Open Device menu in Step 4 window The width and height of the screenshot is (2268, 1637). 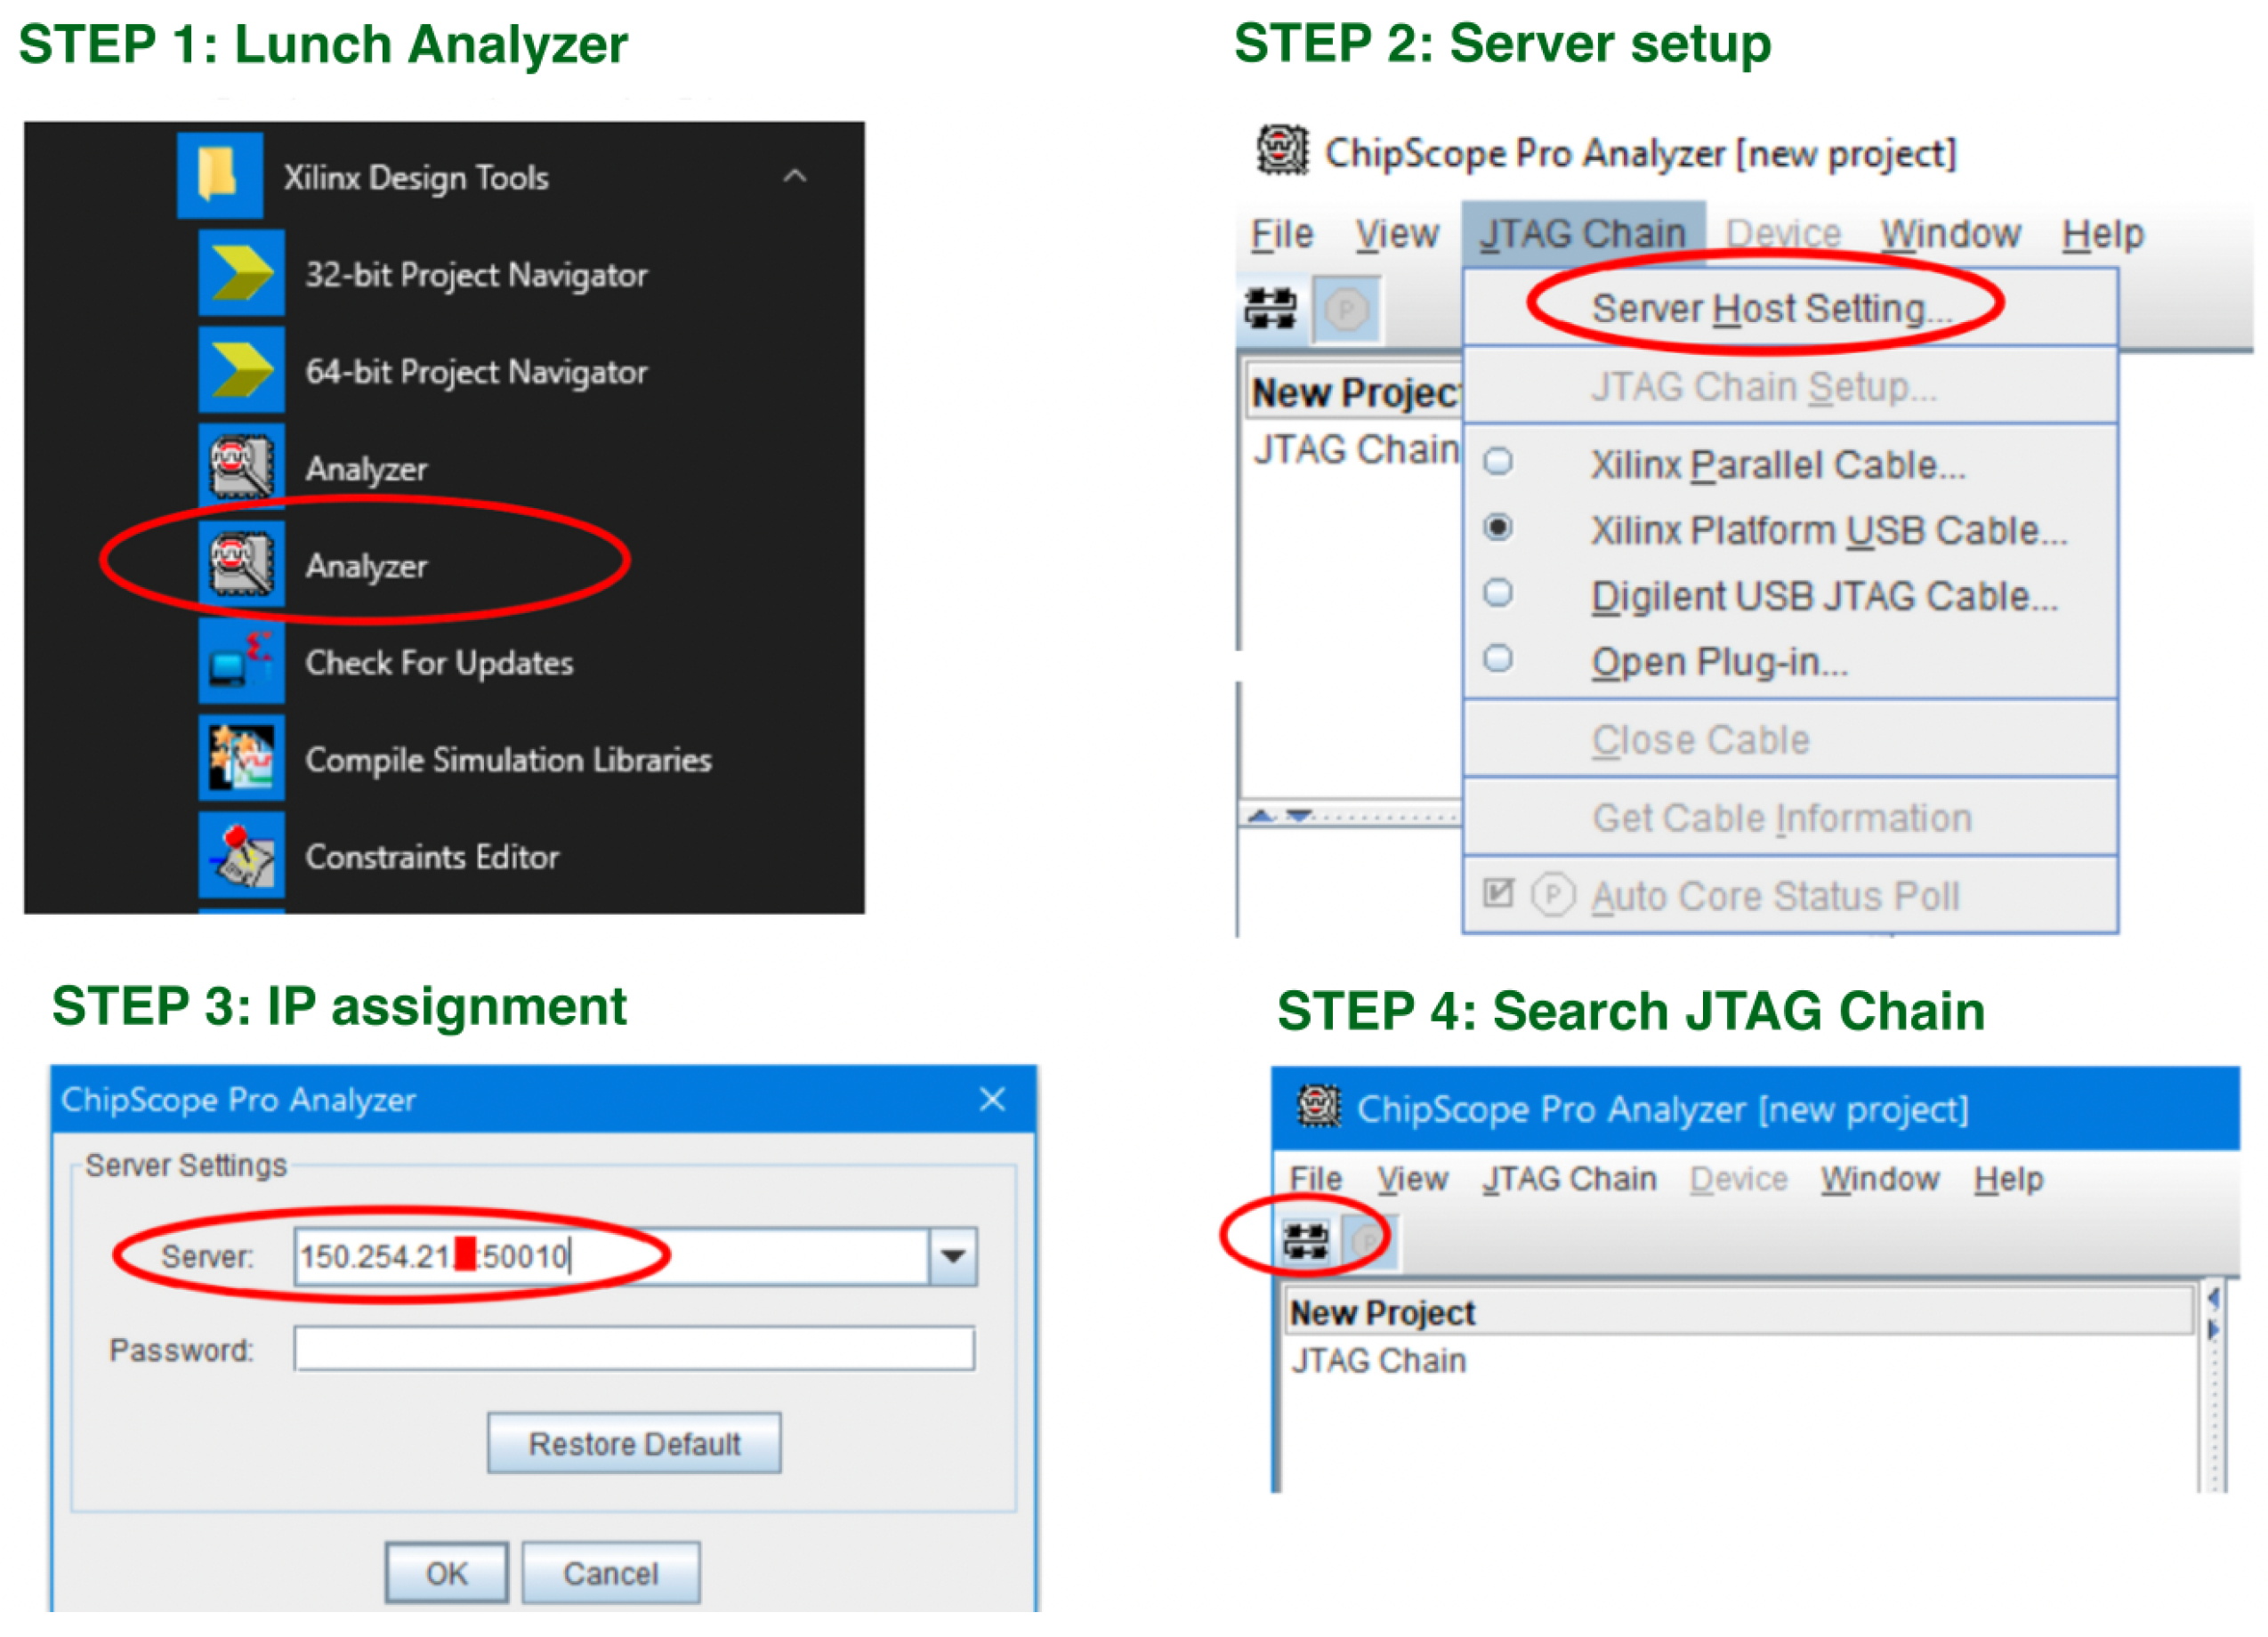tap(1739, 1180)
